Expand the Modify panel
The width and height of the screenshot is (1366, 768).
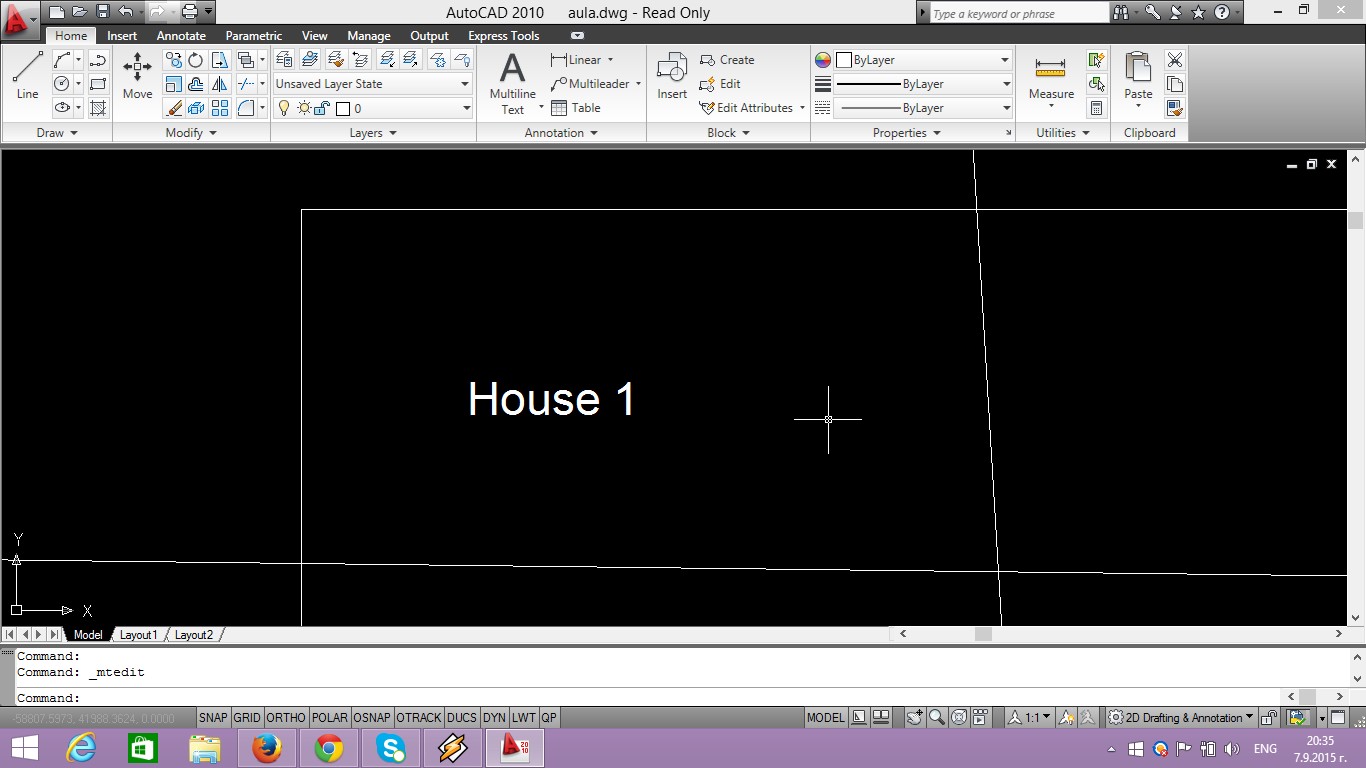click(191, 133)
